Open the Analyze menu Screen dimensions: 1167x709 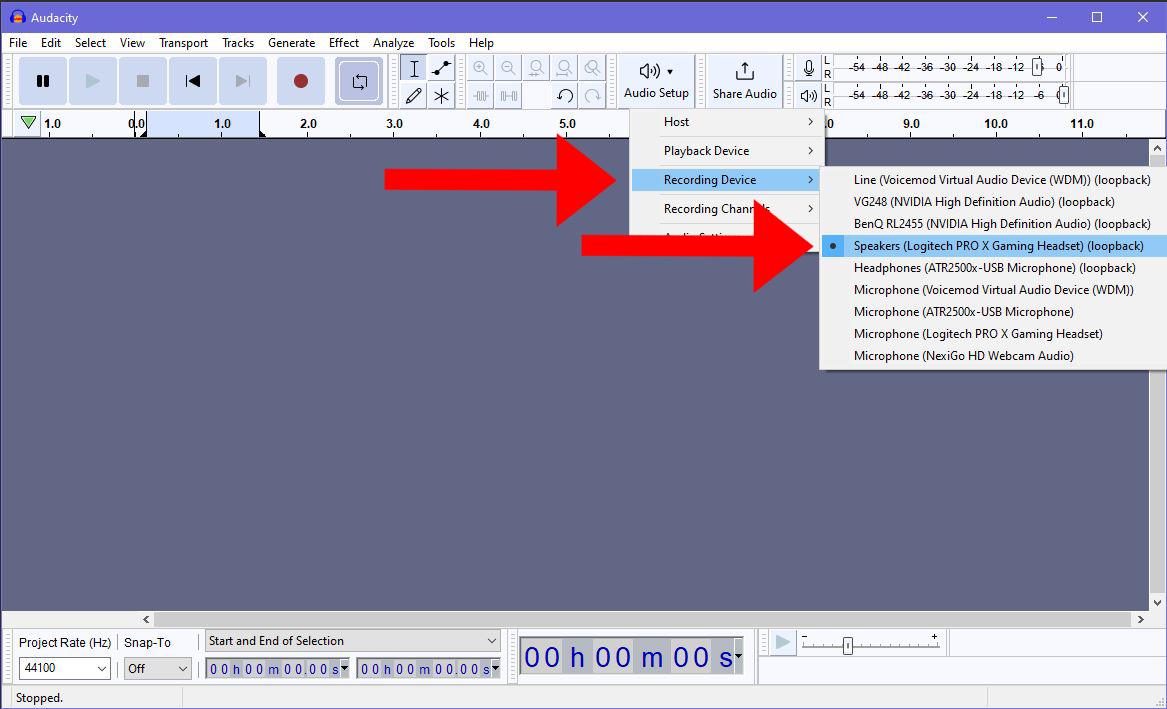point(393,42)
